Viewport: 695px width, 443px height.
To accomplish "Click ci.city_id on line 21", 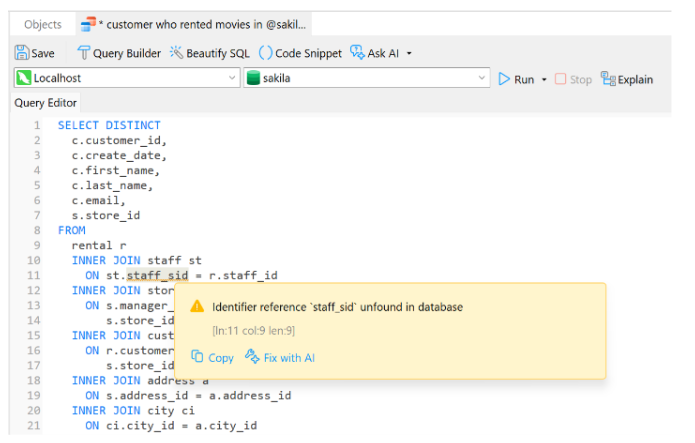I will (140, 426).
